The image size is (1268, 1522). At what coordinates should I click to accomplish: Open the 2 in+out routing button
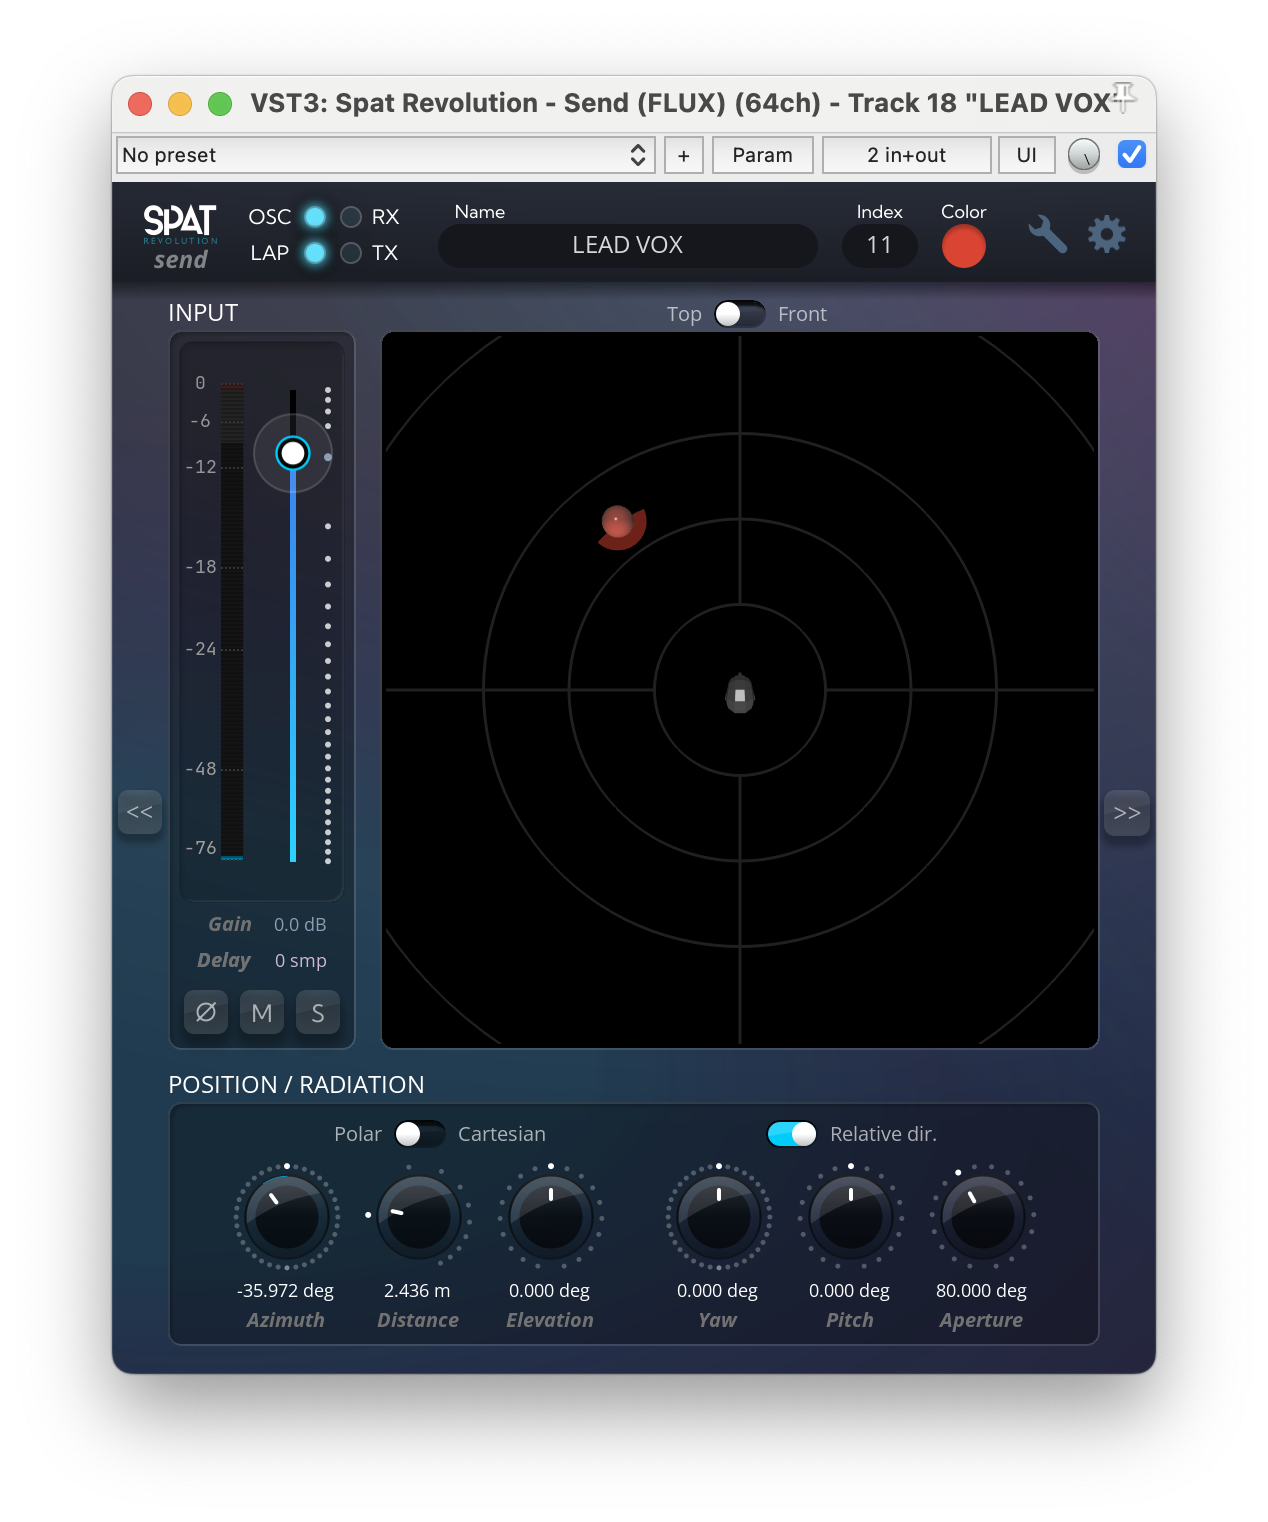pyautogui.click(x=906, y=155)
